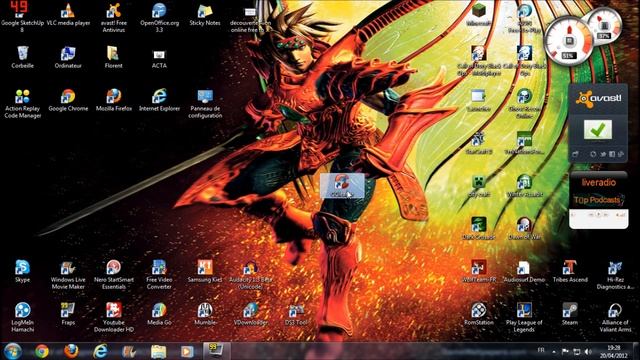Click the avast! gadget green checkmark
Viewport: 640px width, 360px height.
tap(598, 130)
